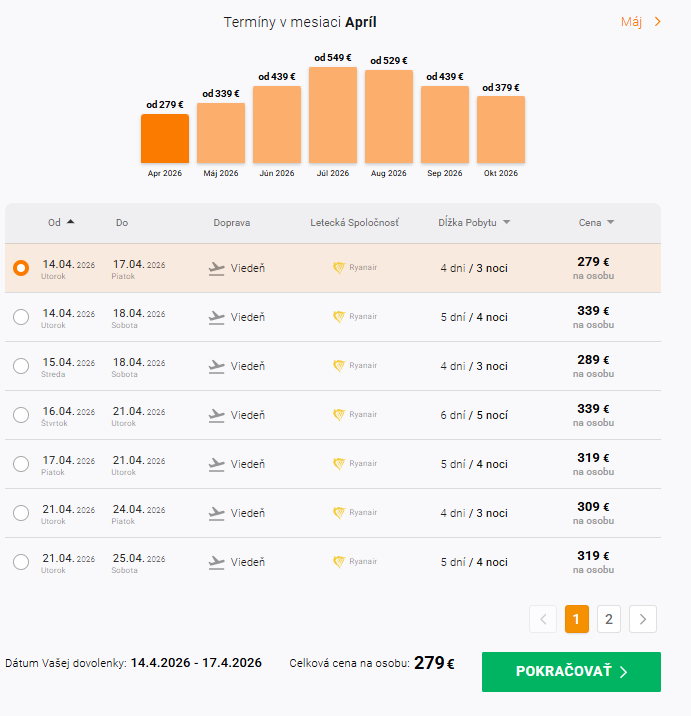Choose the 15.04–18.04 trip radio button
This screenshot has width=691, height=716.
pyautogui.click(x=21, y=366)
